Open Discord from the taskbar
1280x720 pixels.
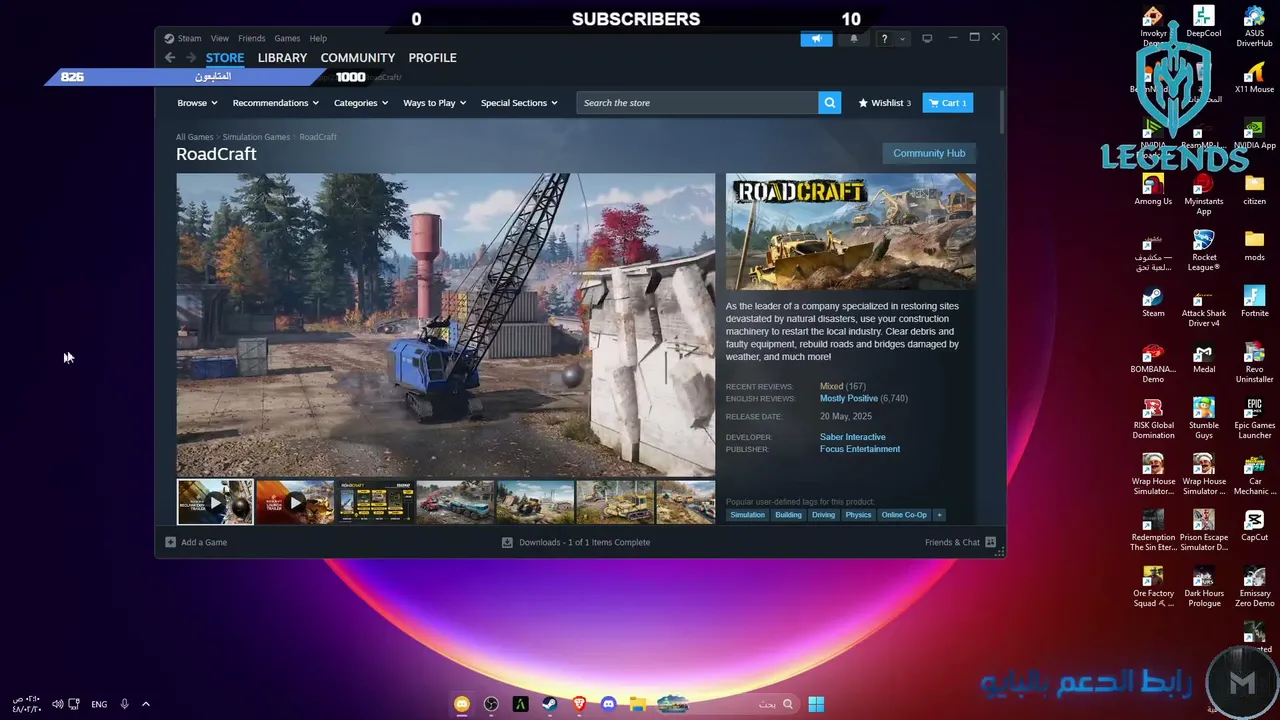608,704
